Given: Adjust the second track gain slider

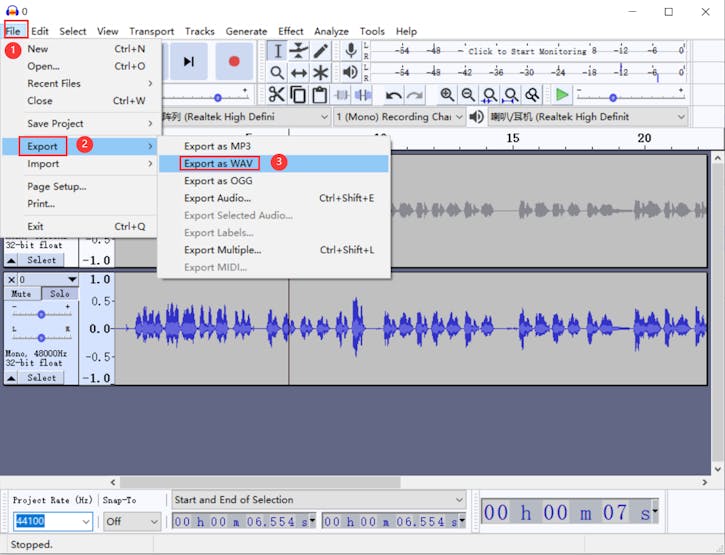Looking at the screenshot, I should tap(41, 312).
